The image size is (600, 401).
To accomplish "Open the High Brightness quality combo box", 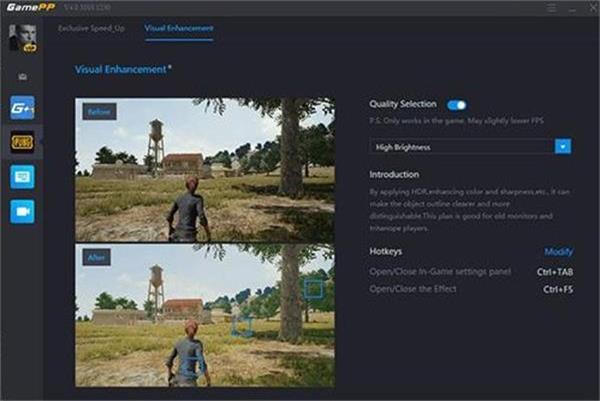I will coord(470,147).
